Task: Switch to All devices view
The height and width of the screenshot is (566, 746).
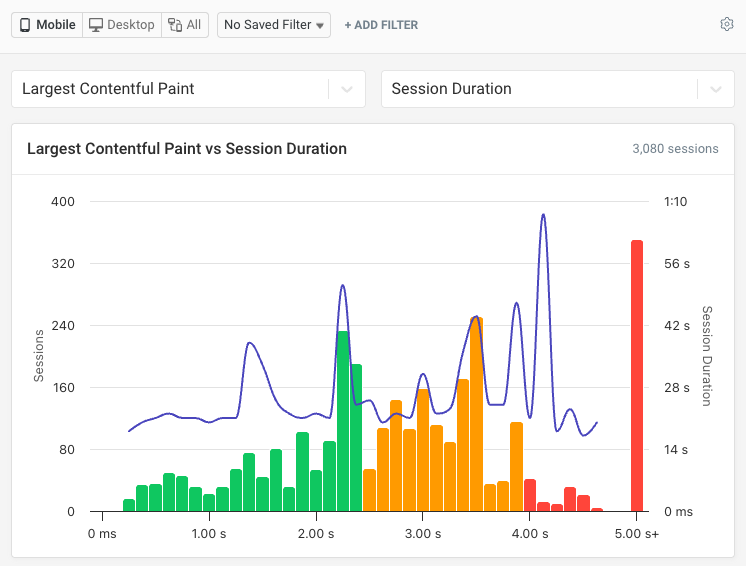Action: pos(185,25)
